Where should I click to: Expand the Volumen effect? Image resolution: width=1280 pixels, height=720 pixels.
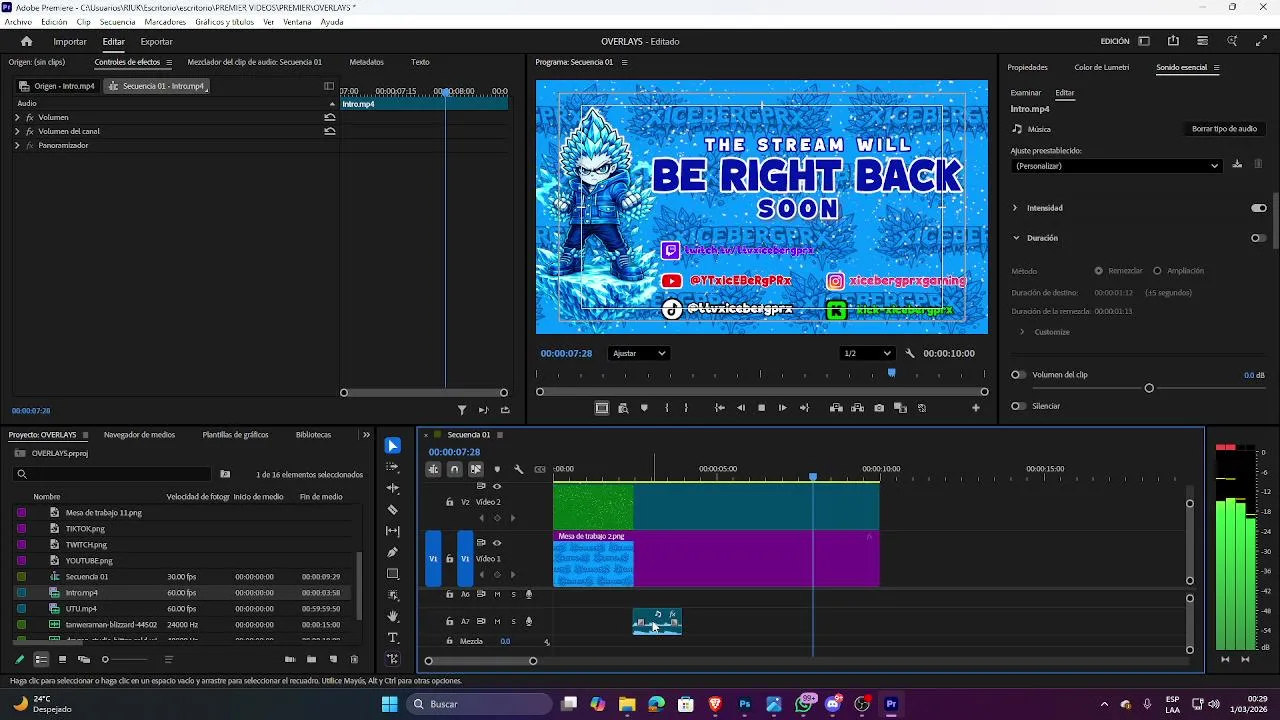click(17, 117)
